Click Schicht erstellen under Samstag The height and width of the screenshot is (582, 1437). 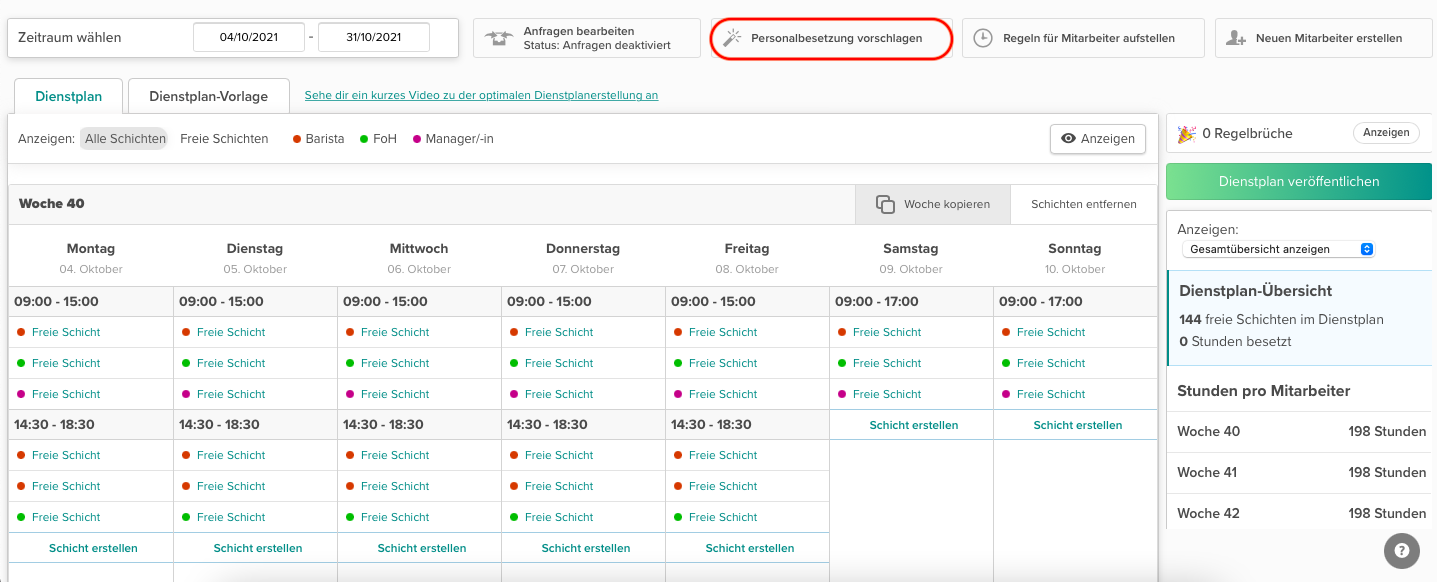(913, 425)
